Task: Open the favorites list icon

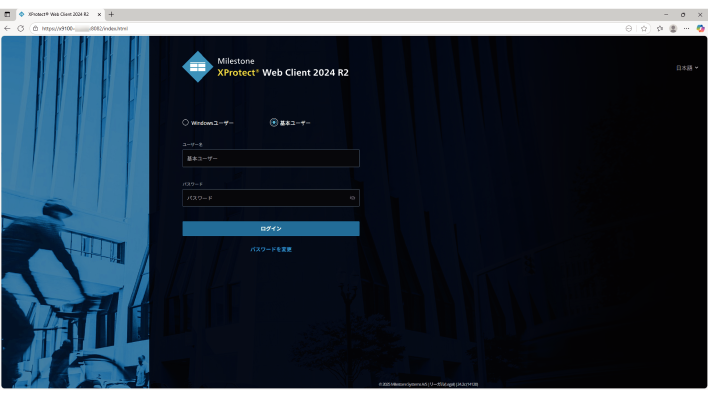Action: click(660, 28)
